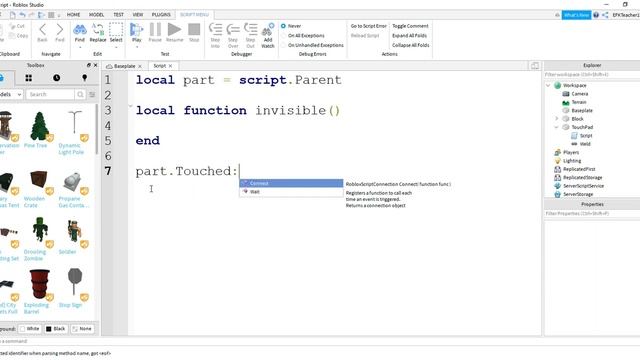The height and width of the screenshot is (360, 640).
Task: Open Toolbox inventory grid tab
Action: 29,78
